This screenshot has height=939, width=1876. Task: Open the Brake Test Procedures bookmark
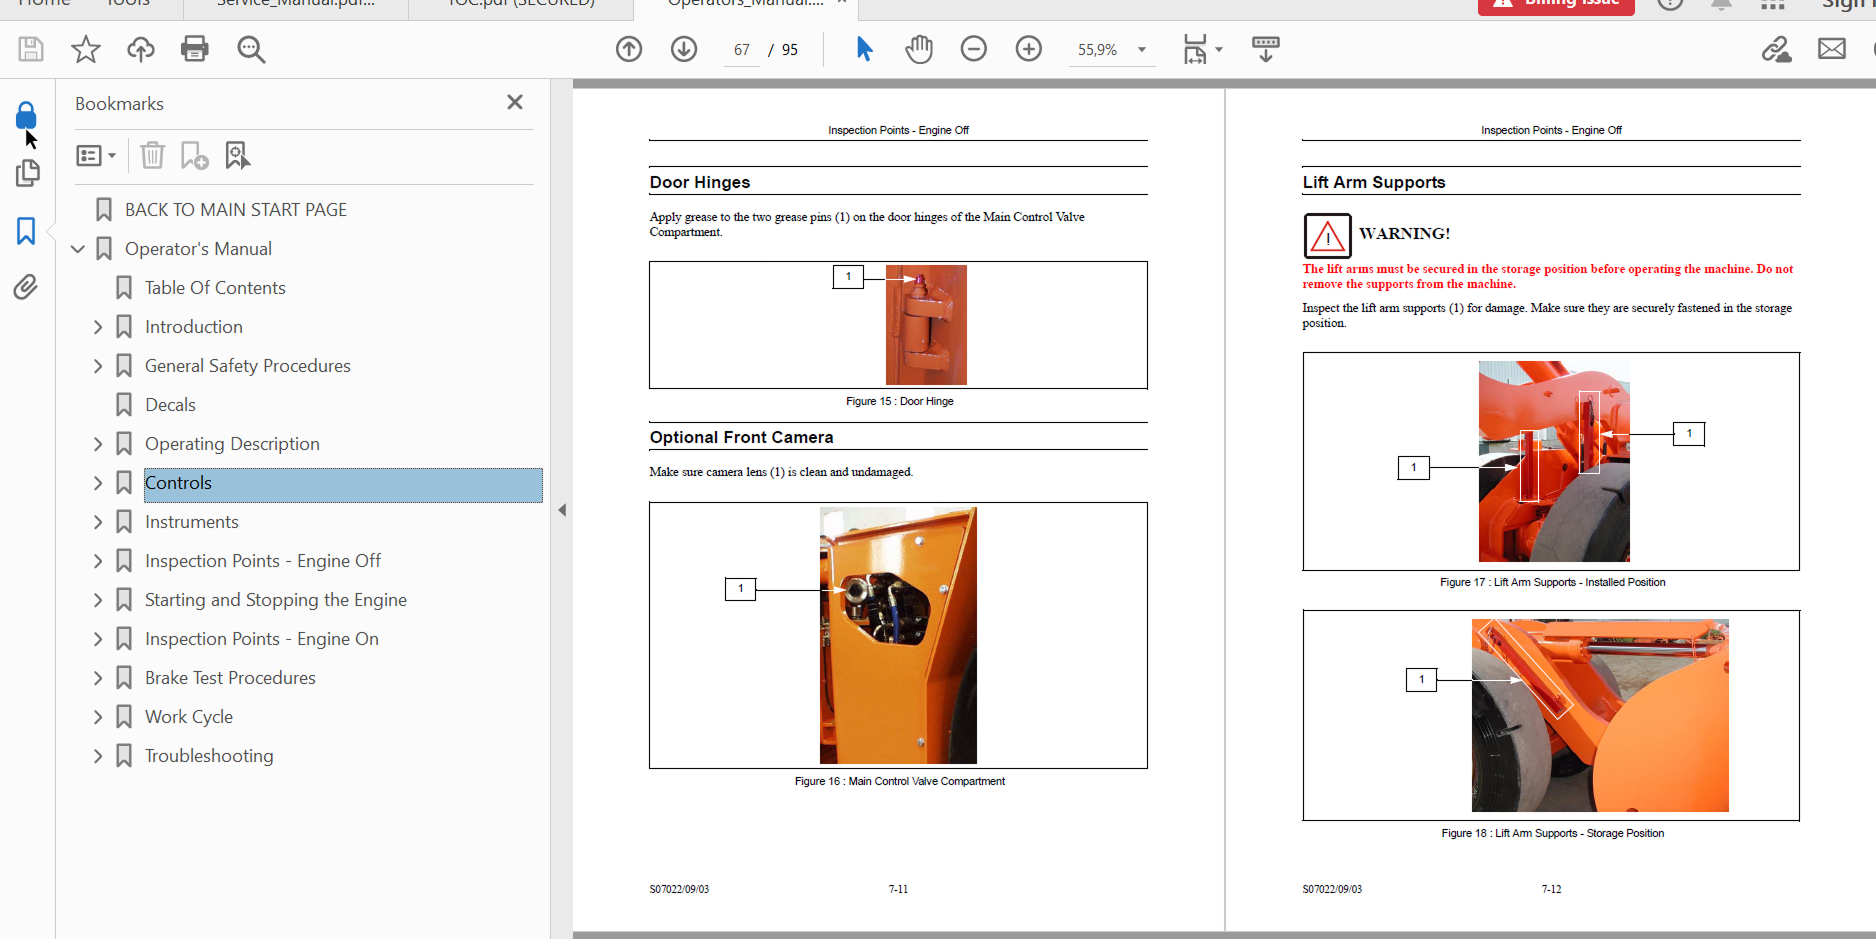pos(230,678)
